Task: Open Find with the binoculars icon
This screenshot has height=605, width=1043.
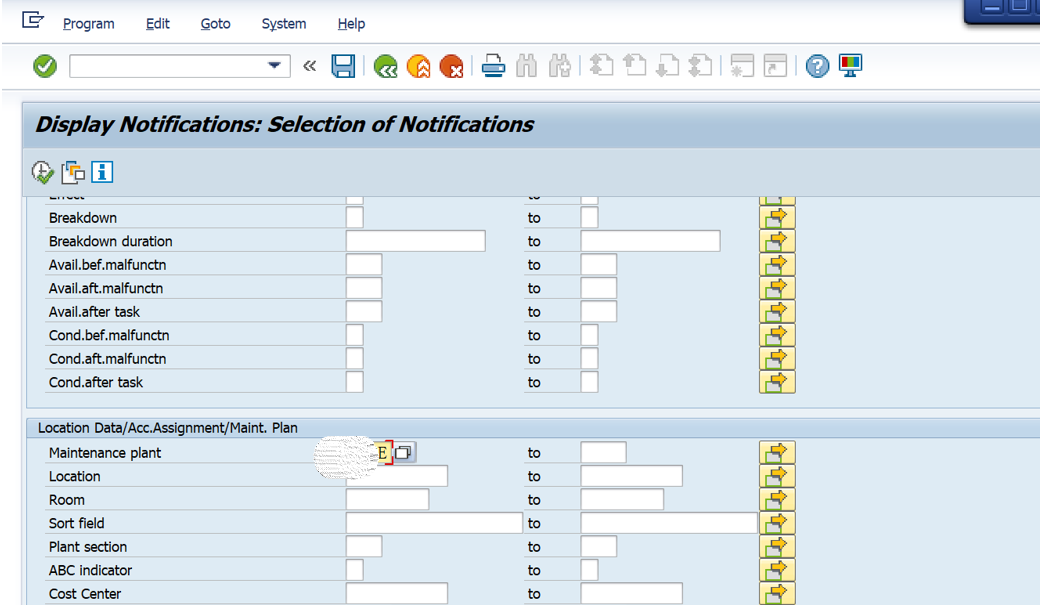Action: click(x=526, y=65)
